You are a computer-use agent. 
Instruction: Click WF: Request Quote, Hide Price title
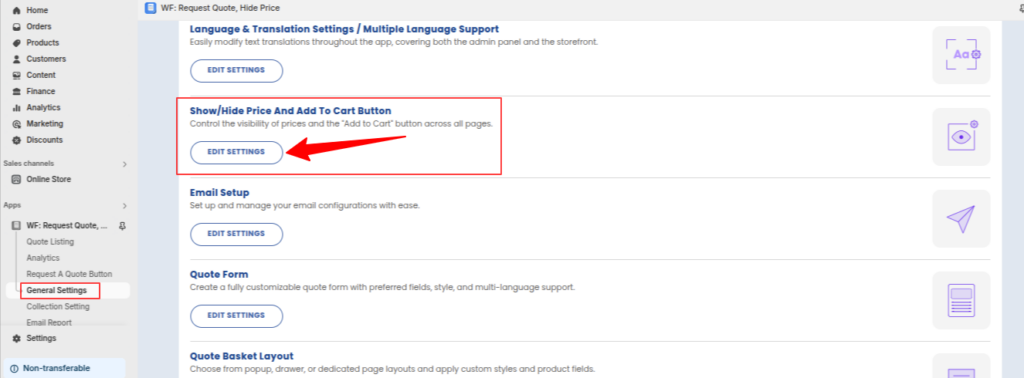(x=221, y=8)
